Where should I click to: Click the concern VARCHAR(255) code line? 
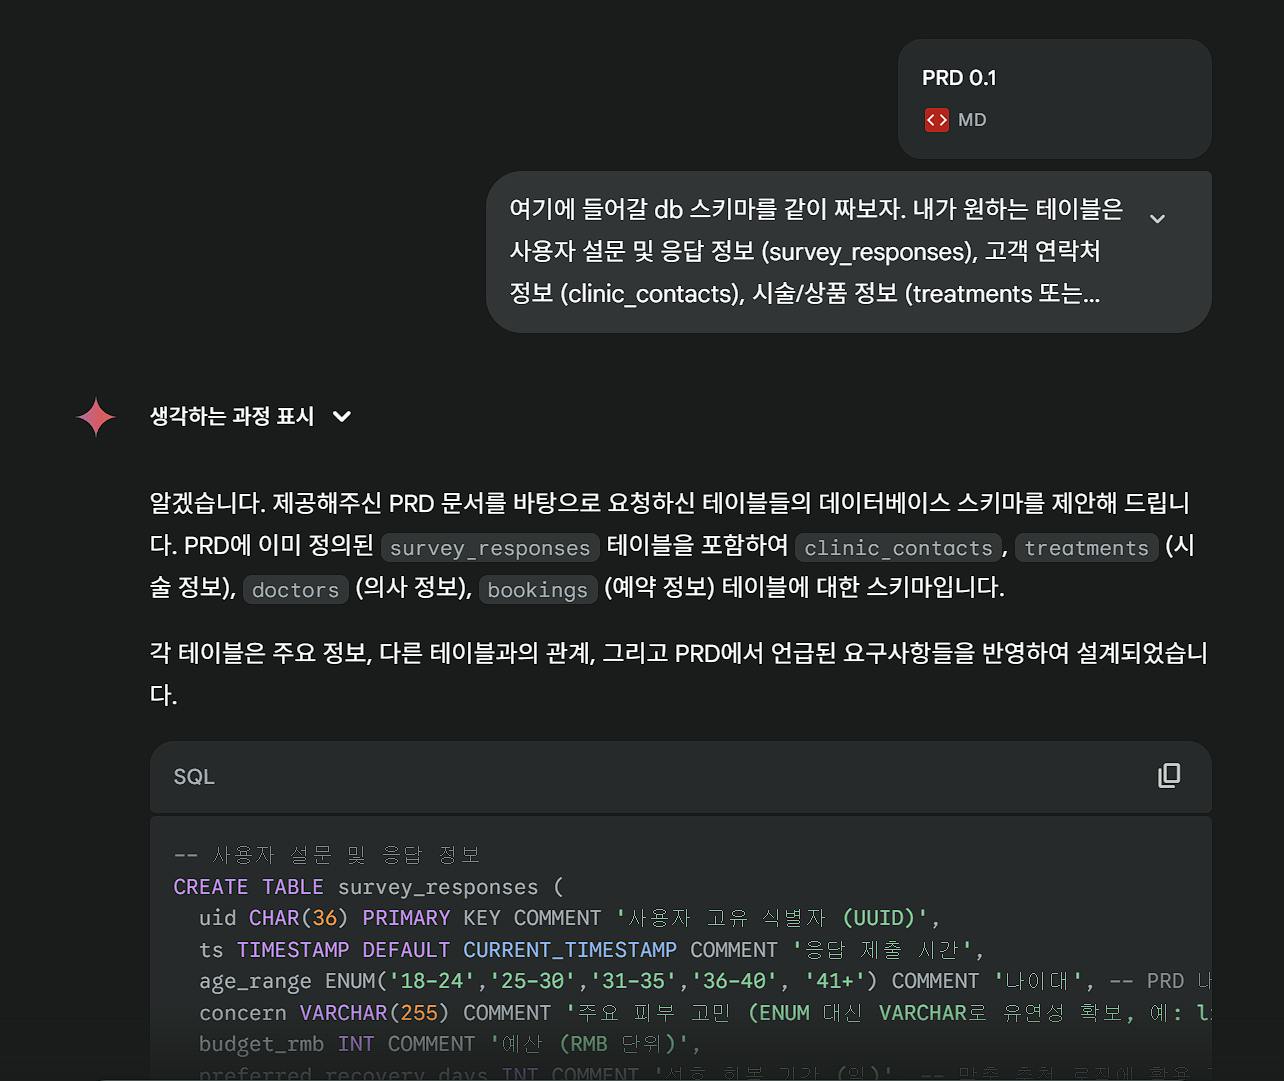[705, 1013]
